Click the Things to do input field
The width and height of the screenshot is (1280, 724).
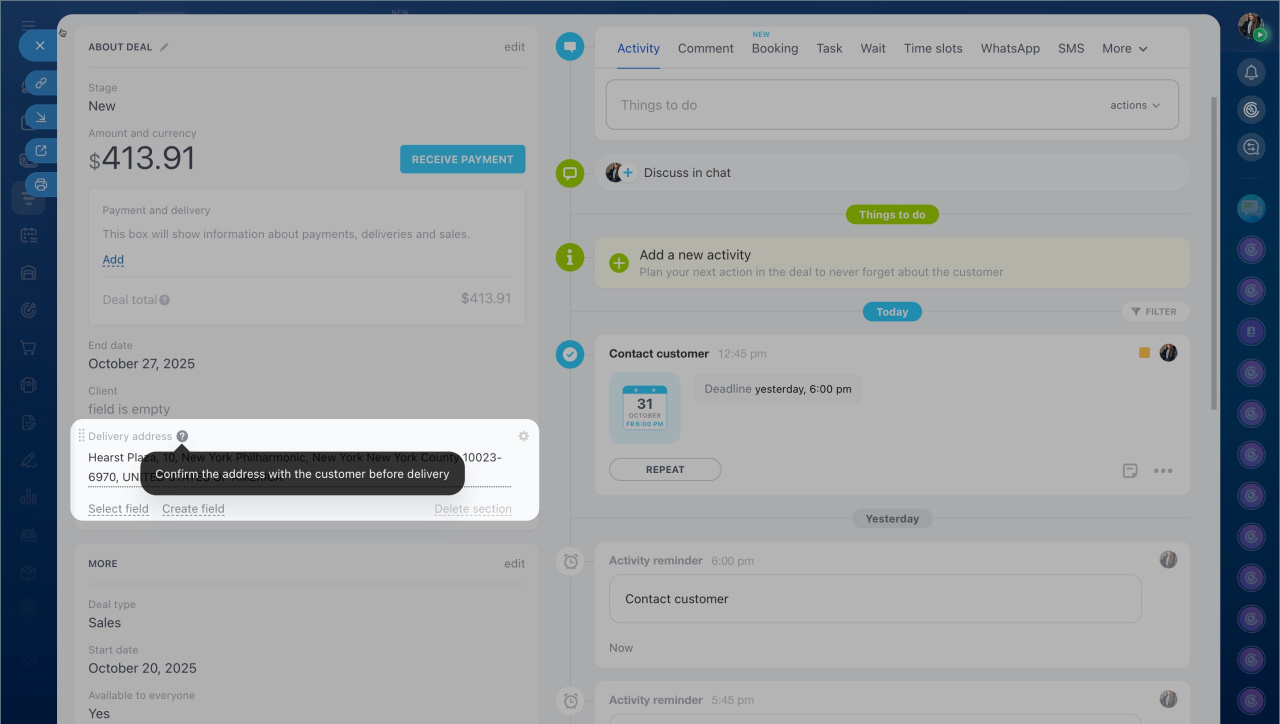click(850, 105)
